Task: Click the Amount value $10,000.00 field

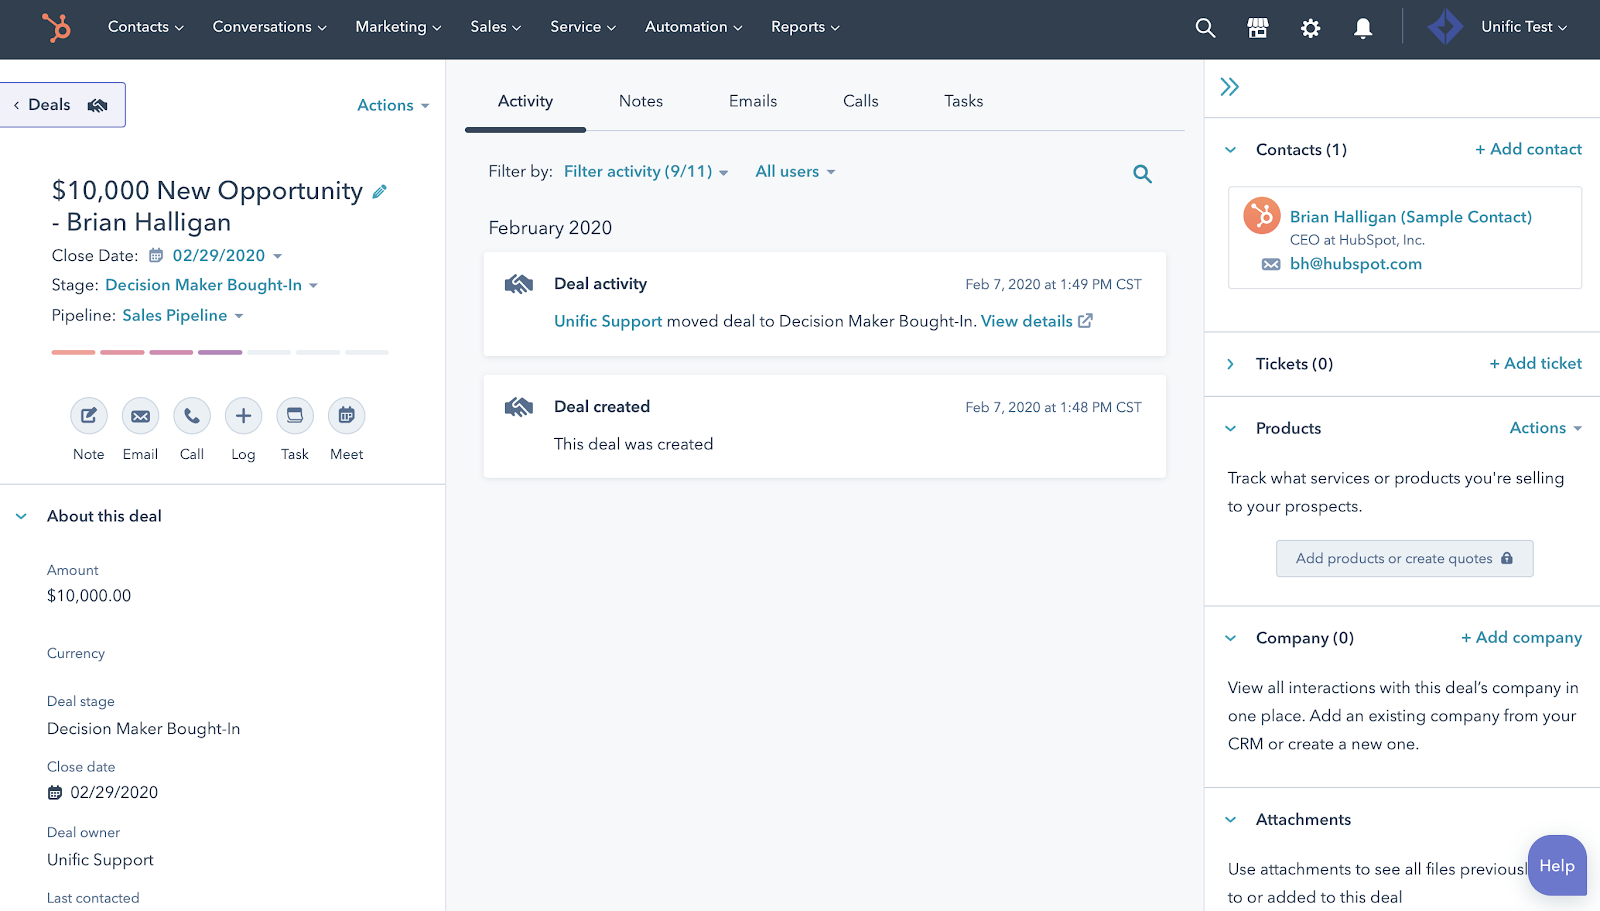Action: 89,596
